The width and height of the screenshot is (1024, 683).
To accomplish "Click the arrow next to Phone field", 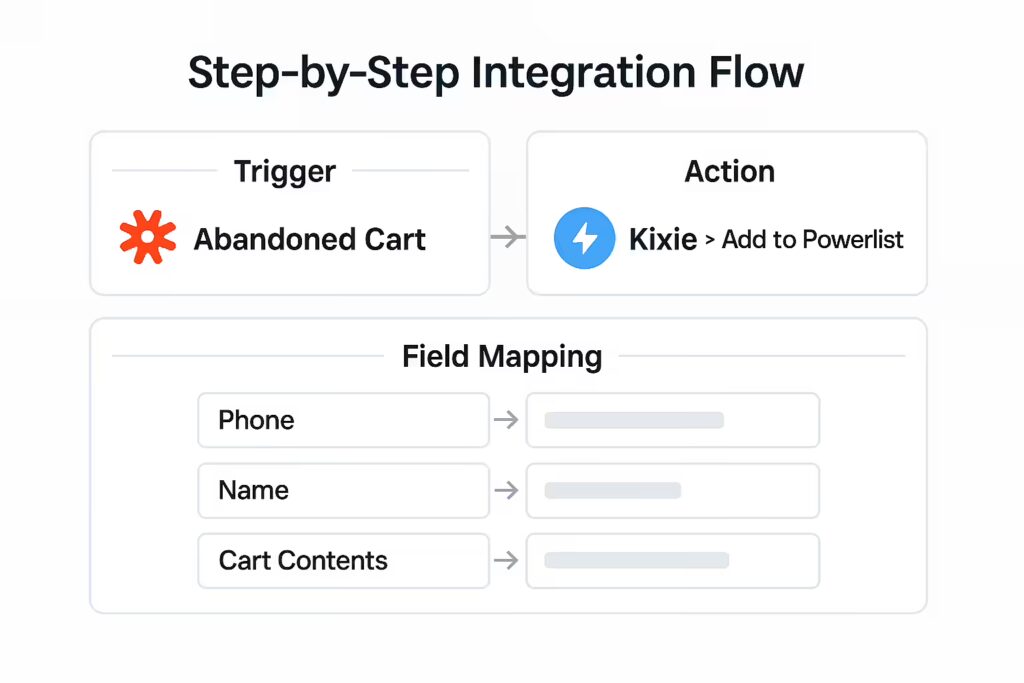I will pos(506,419).
